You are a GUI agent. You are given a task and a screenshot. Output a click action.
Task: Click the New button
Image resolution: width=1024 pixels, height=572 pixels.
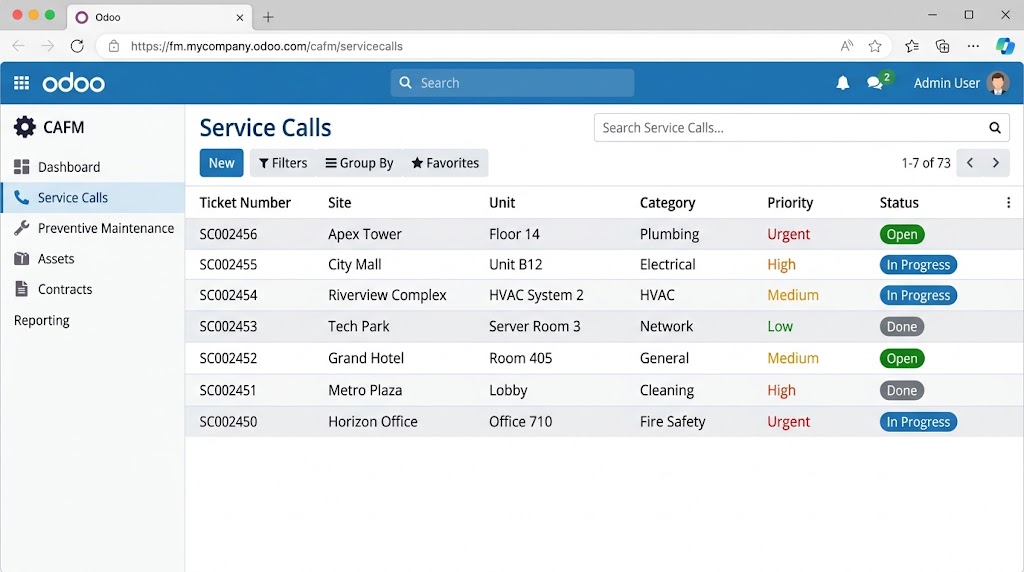click(x=221, y=163)
